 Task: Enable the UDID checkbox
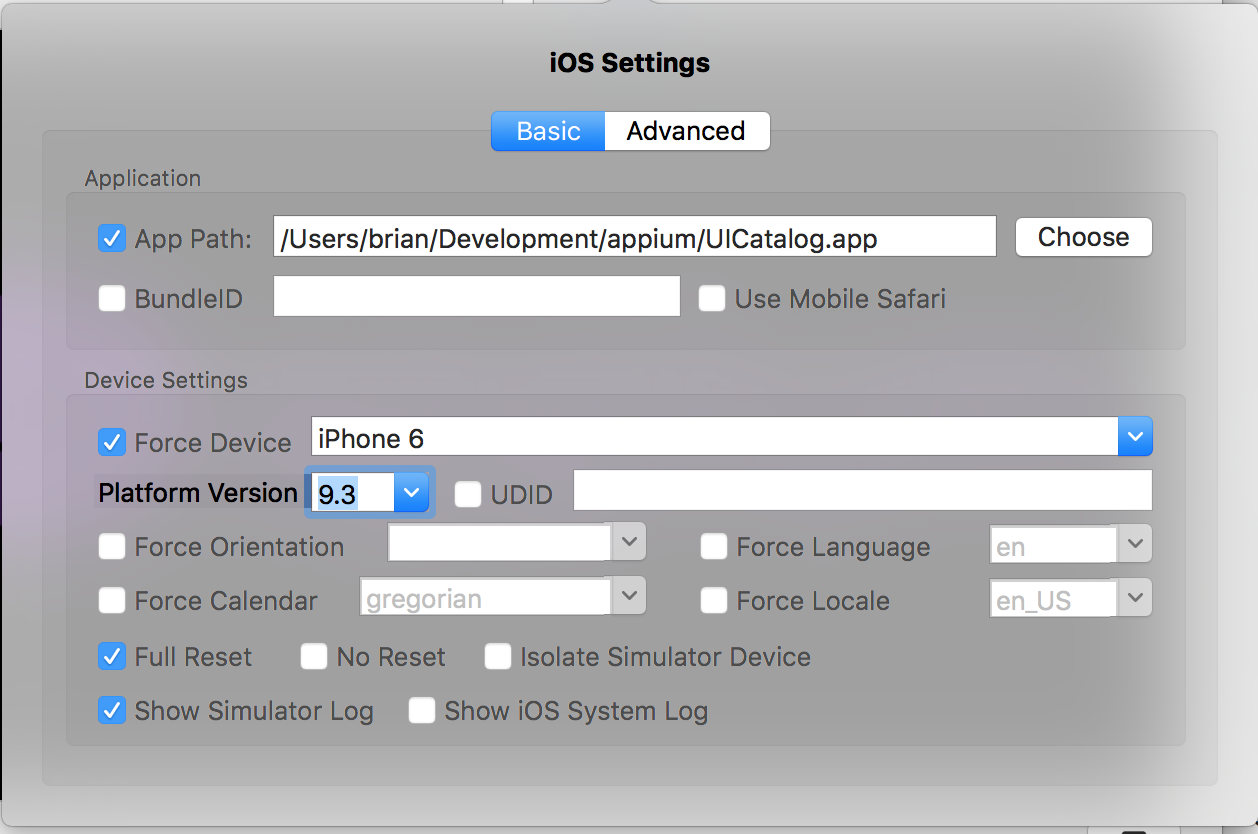pyautogui.click(x=468, y=494)
